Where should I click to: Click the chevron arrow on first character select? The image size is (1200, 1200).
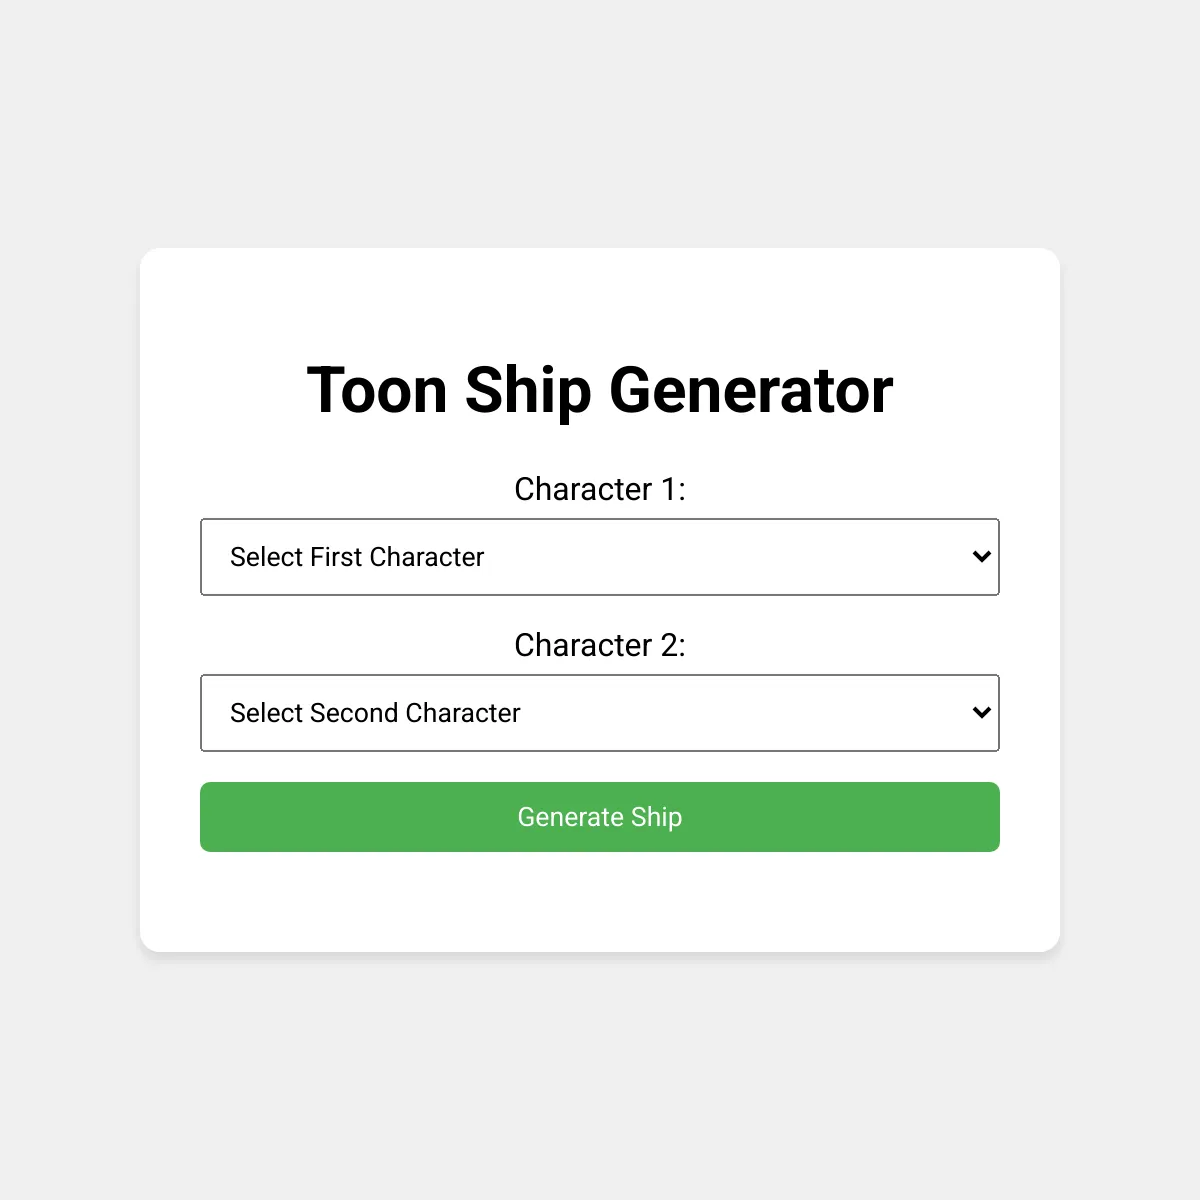coord(982,557)
